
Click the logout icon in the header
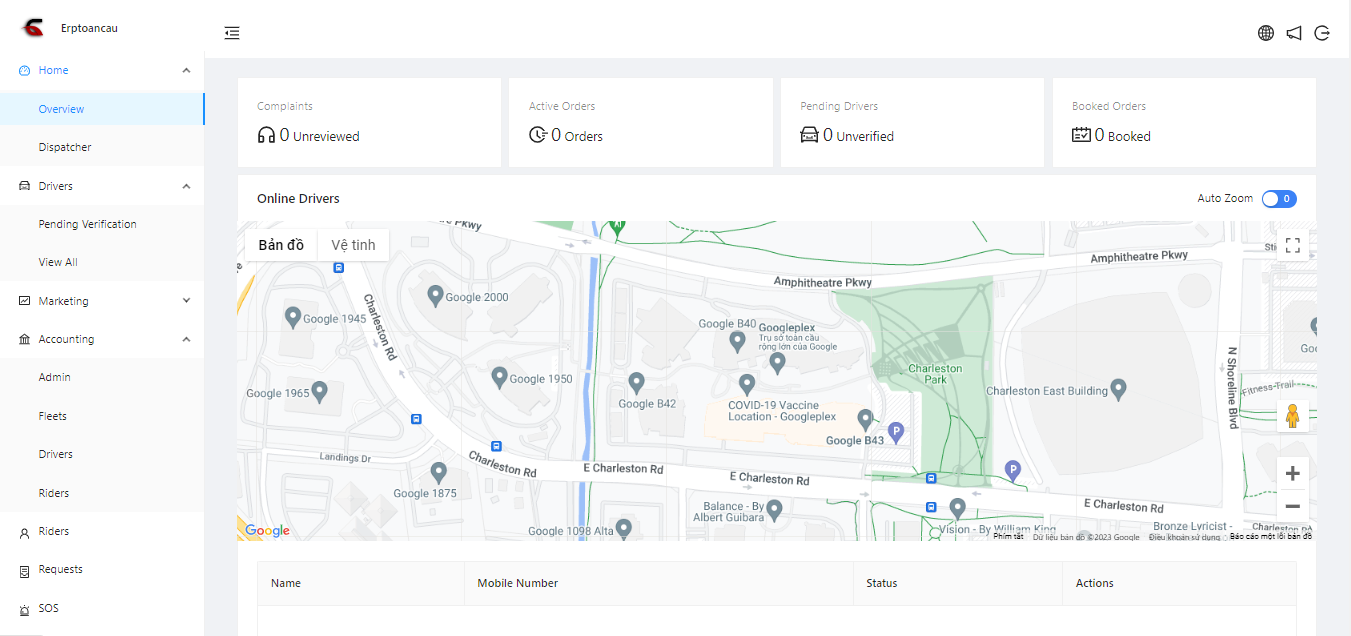click(1322, 33)
